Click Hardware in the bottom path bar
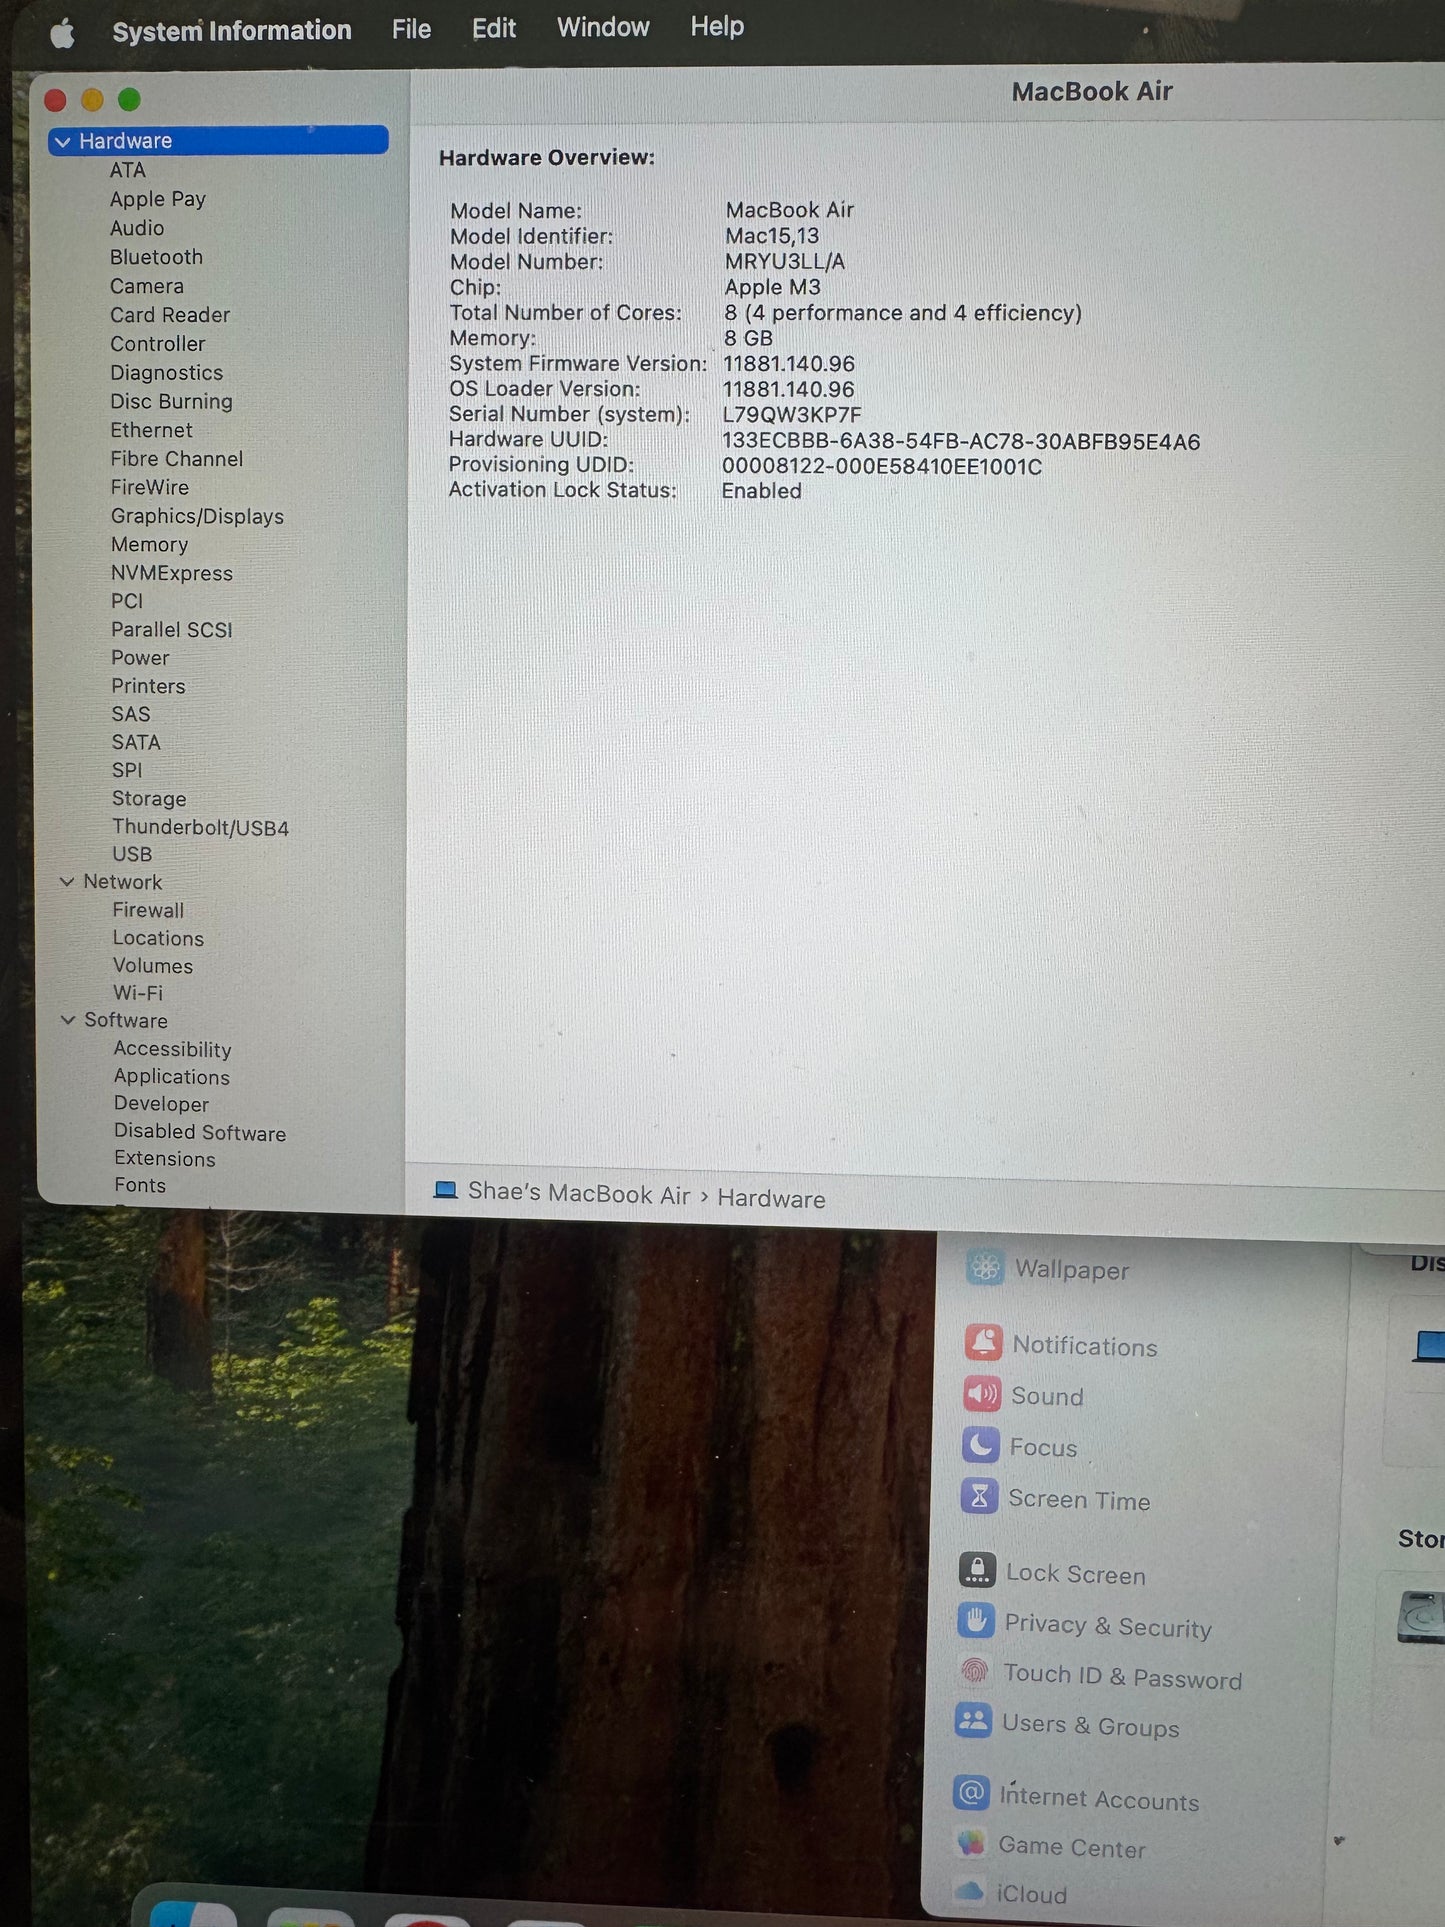 [x=771, y=1198]
